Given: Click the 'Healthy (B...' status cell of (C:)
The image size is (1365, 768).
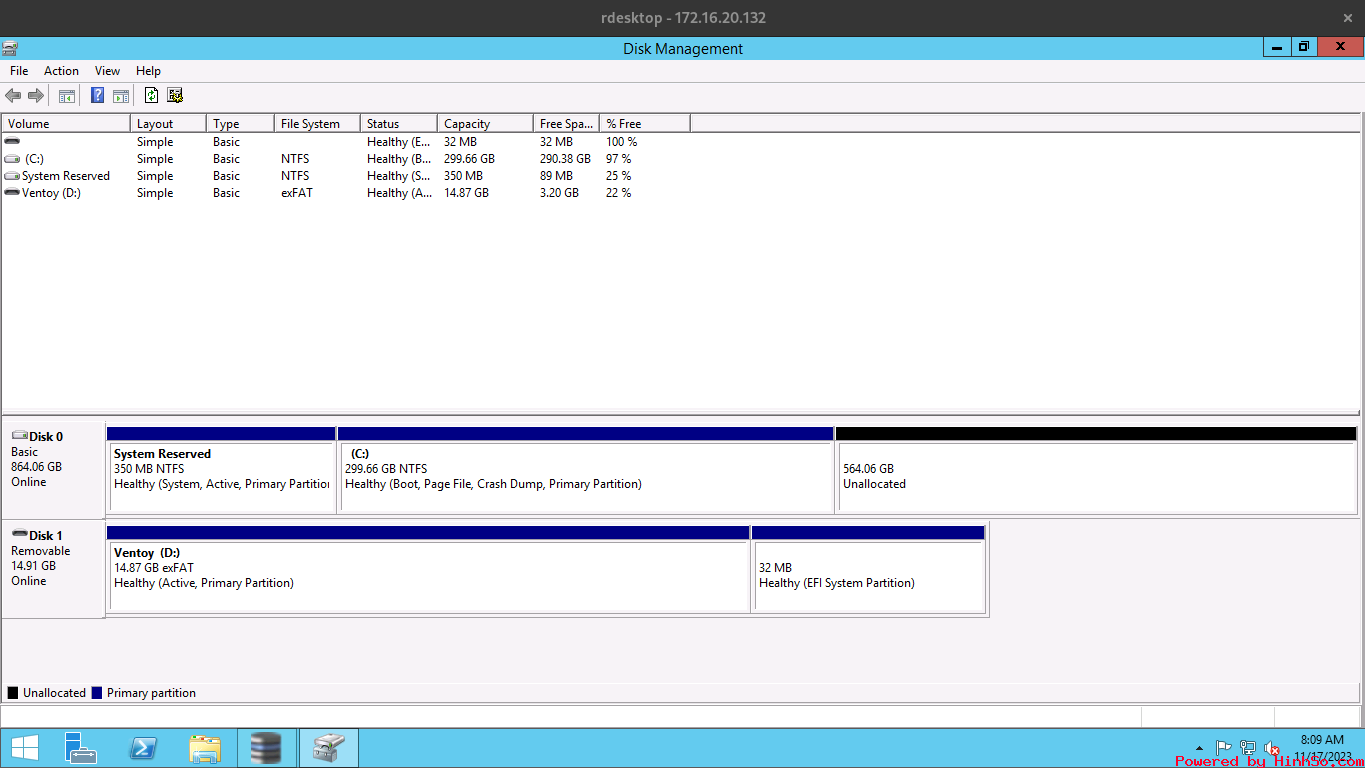Looking at the screenshot, I should 400,159.
